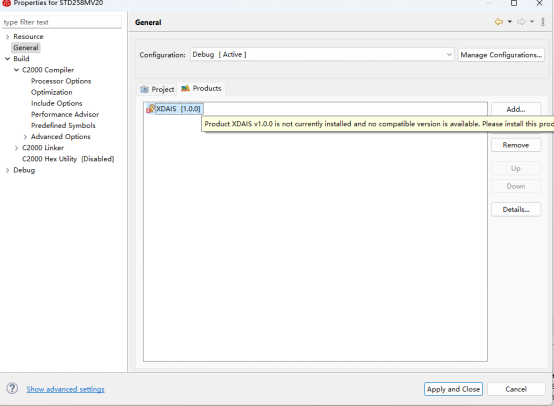Switch to the Project tab
The width and height of the screenshot is (554, 406).
pyautogui.click(x=157, y=89)
